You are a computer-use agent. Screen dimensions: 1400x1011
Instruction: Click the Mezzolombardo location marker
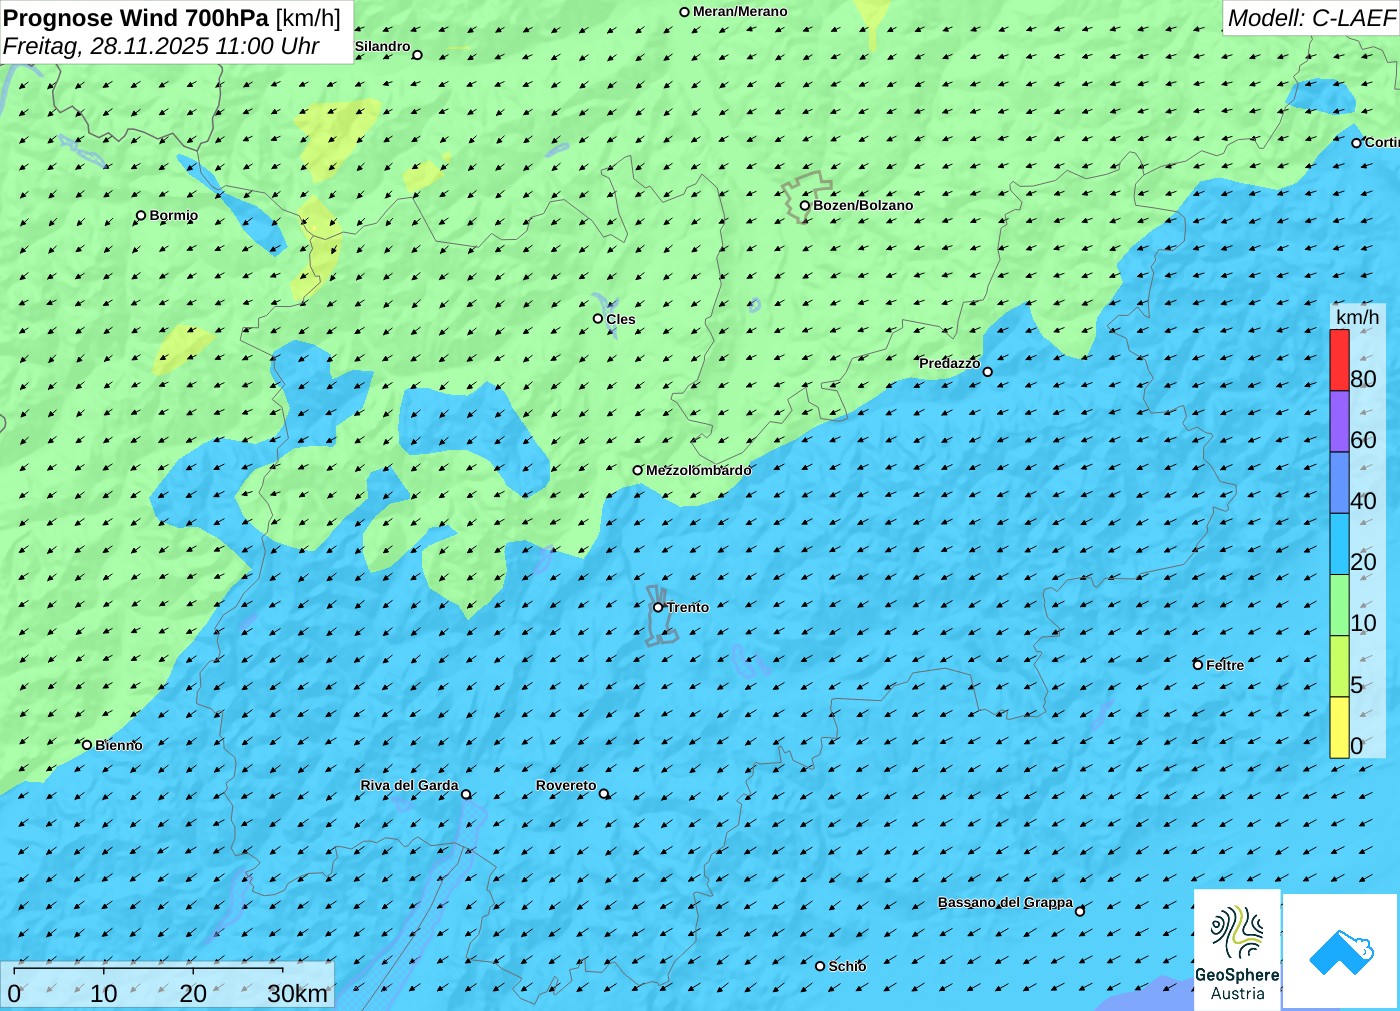pos(638,470)
